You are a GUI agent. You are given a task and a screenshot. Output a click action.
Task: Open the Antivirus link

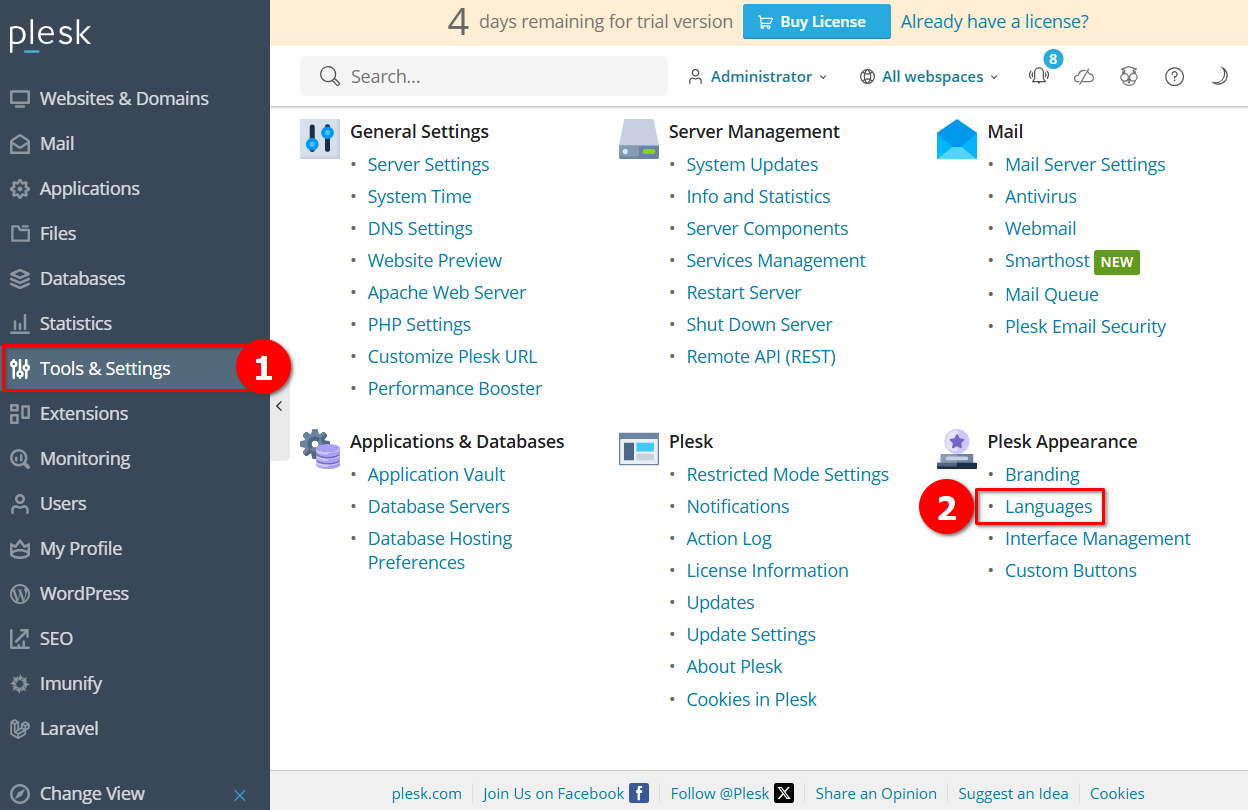1041,197
